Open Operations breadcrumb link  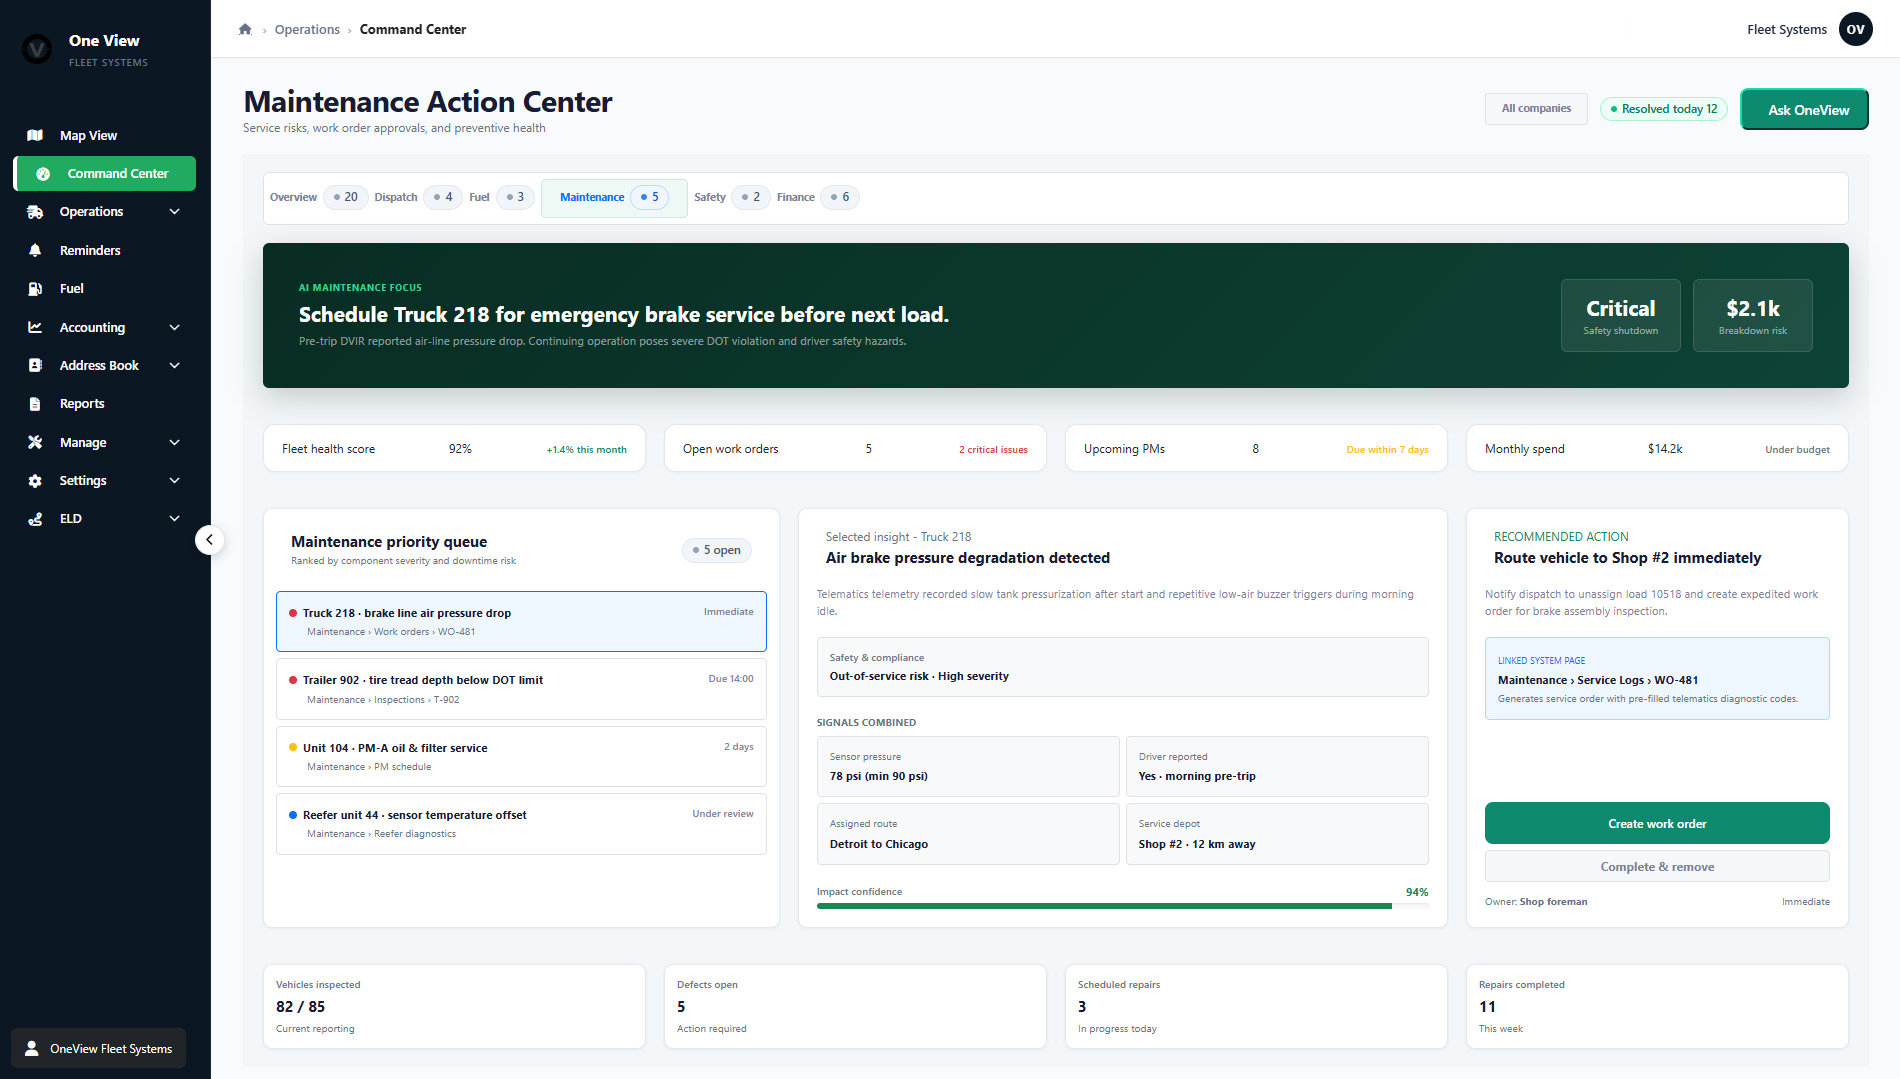[307, 29]
